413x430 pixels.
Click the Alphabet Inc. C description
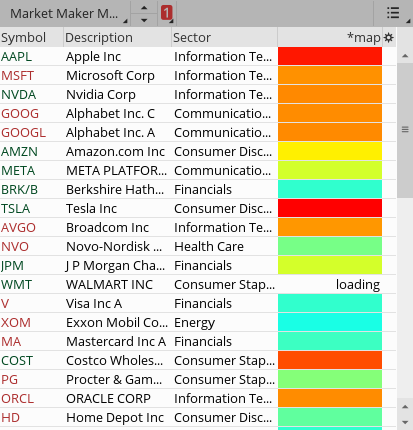point(110,114)
